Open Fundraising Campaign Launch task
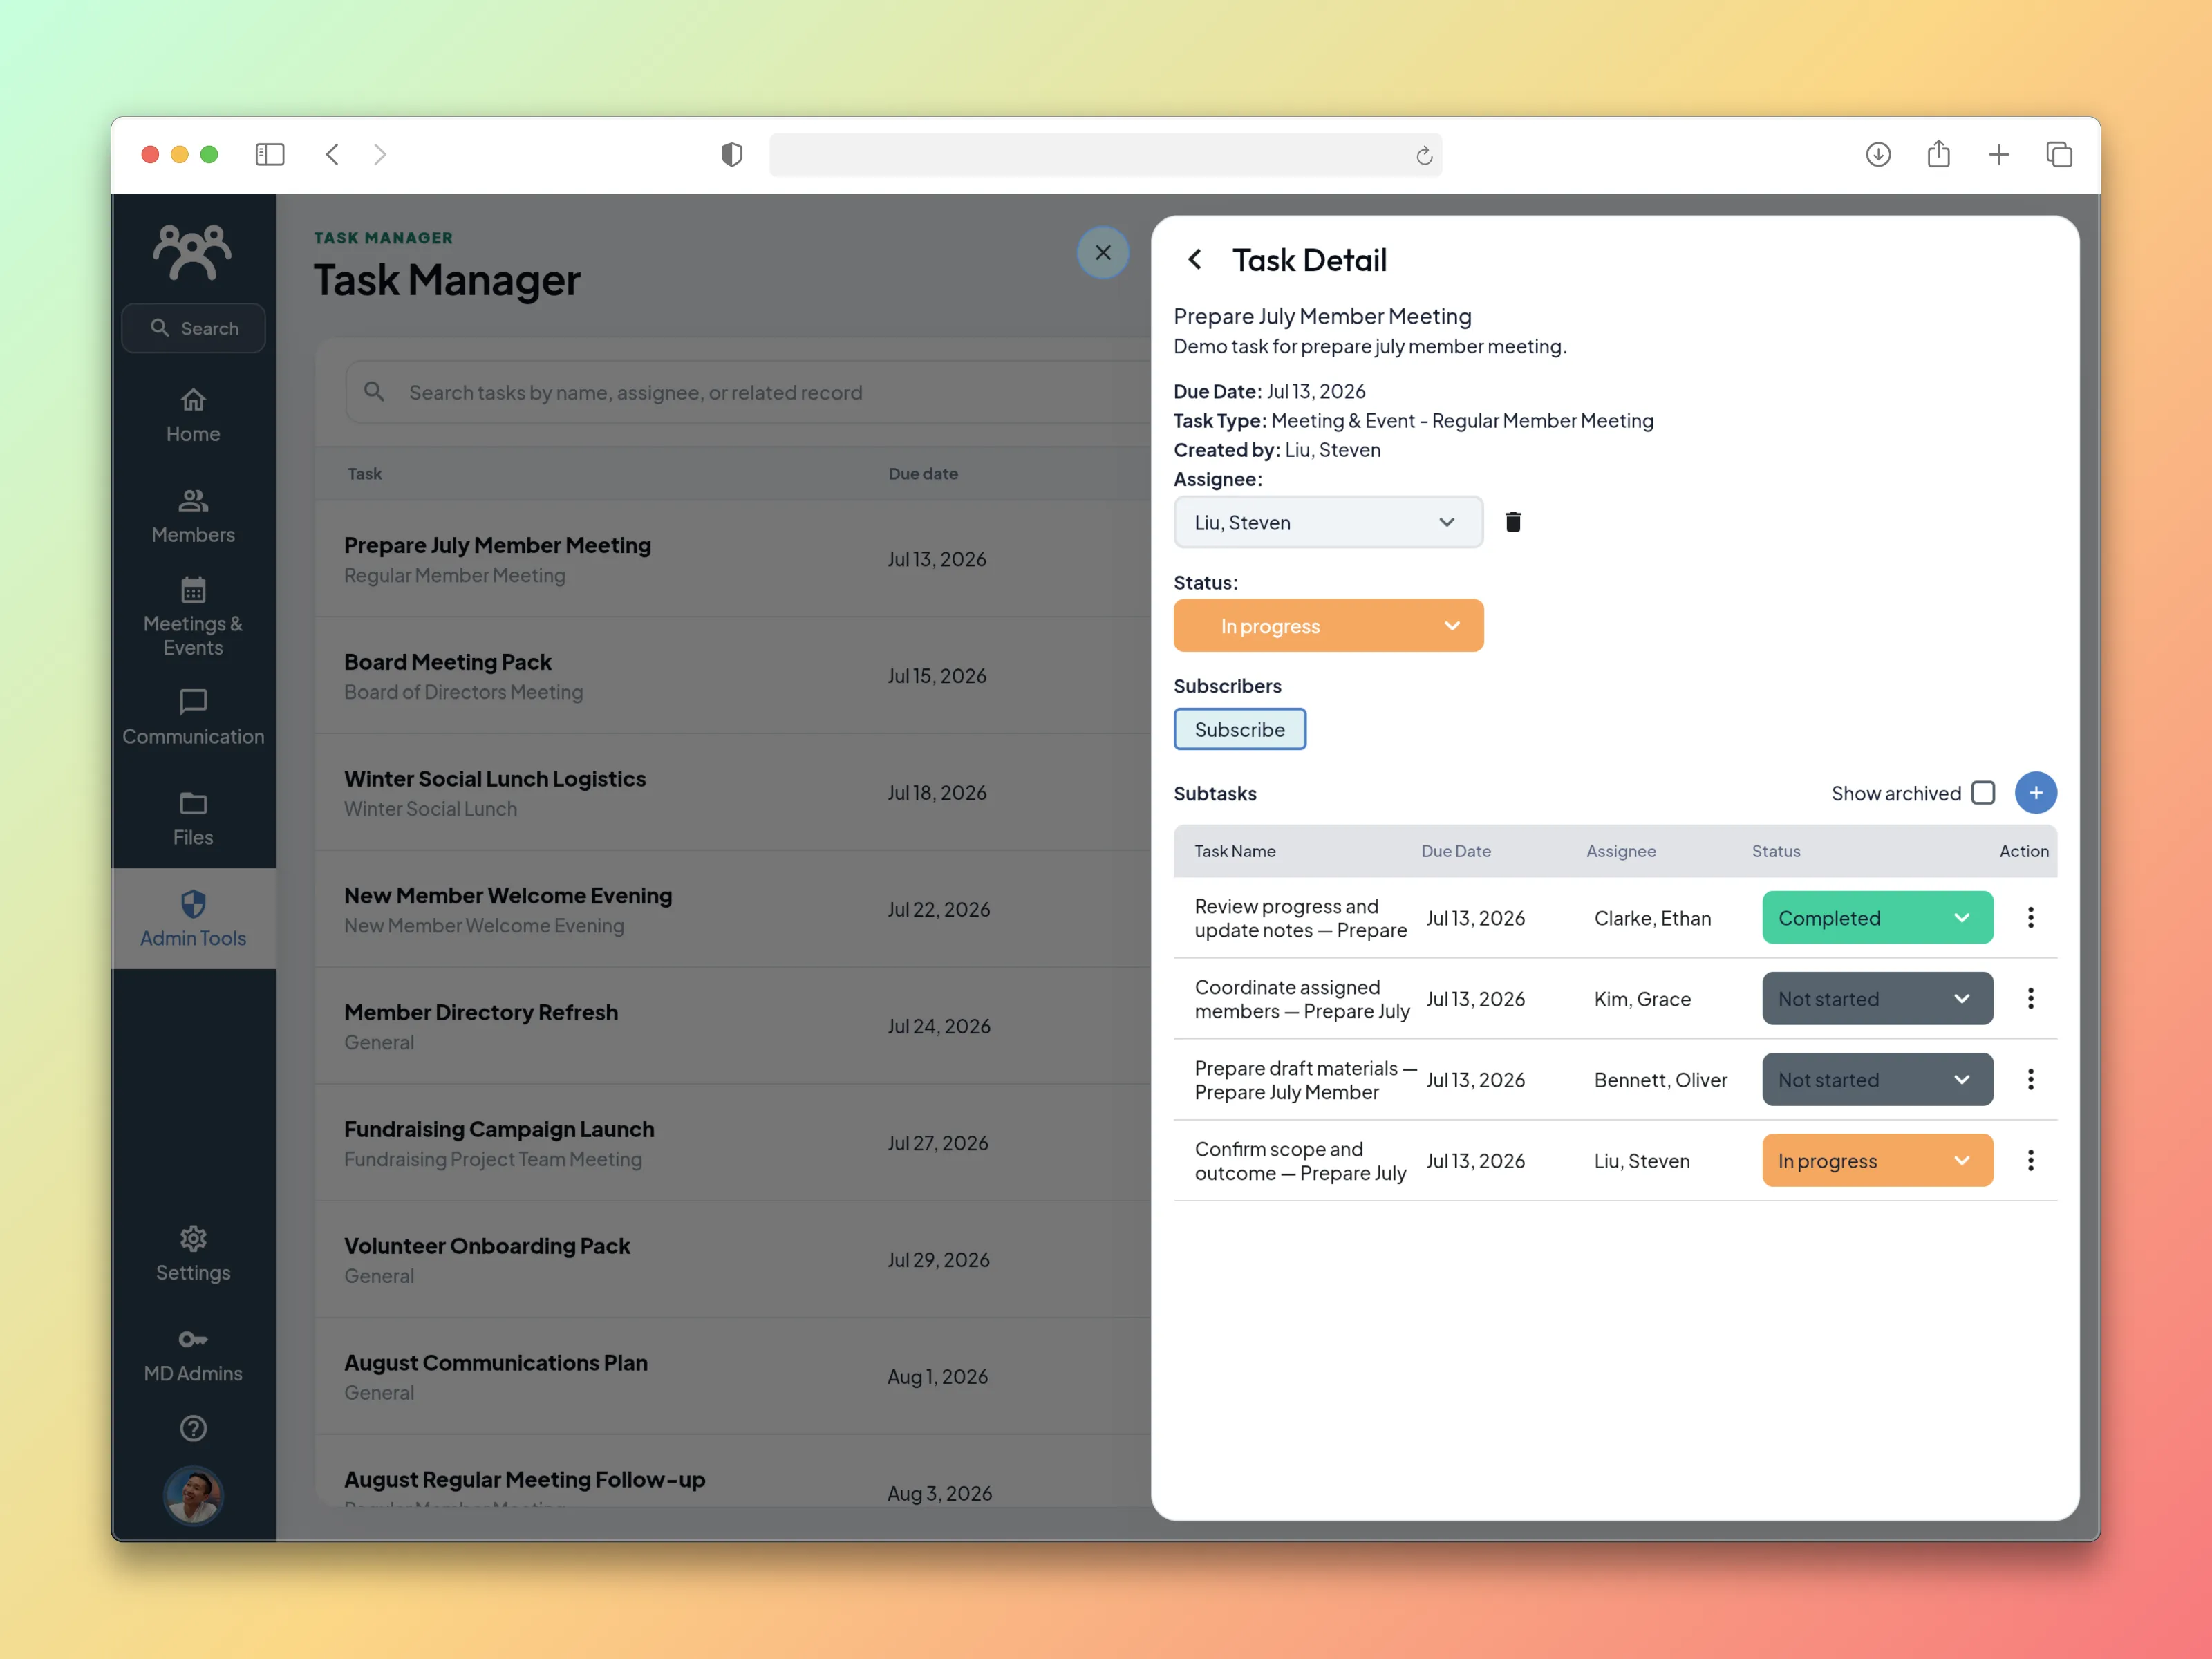This screenshot has height=1659, width=2212. [733, 1143]
